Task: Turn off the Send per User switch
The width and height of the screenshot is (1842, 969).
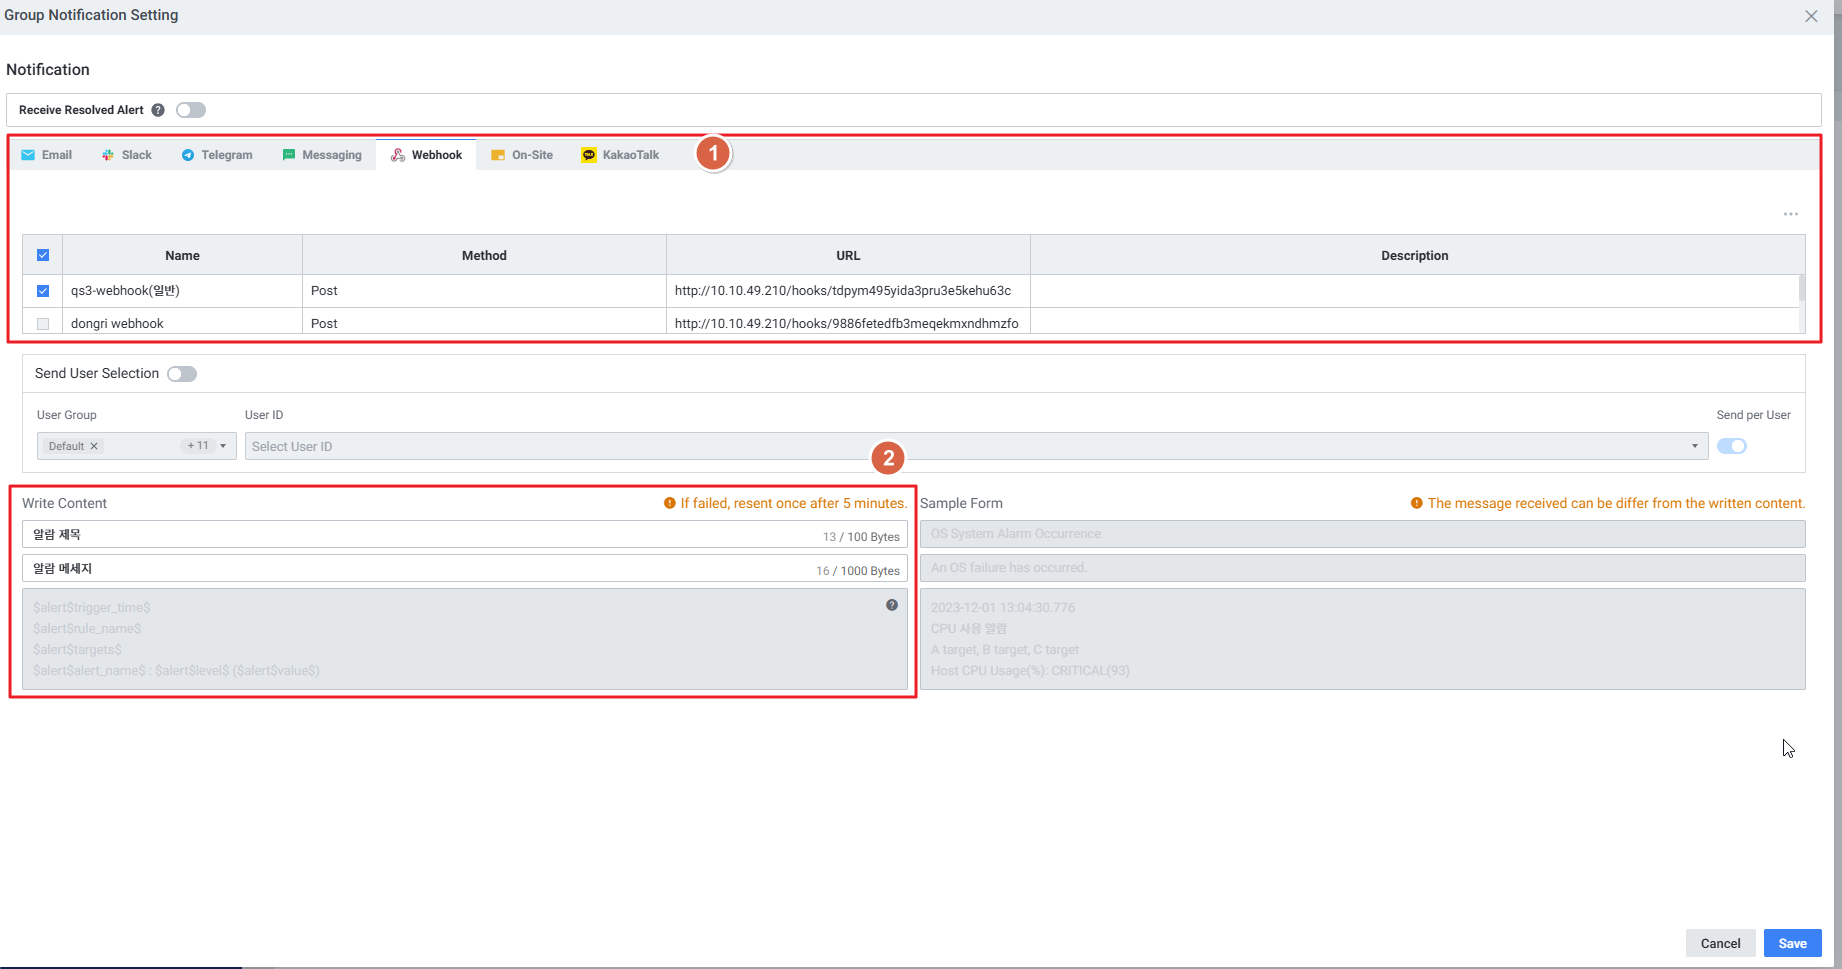Action: click(x=1732, y=446)
